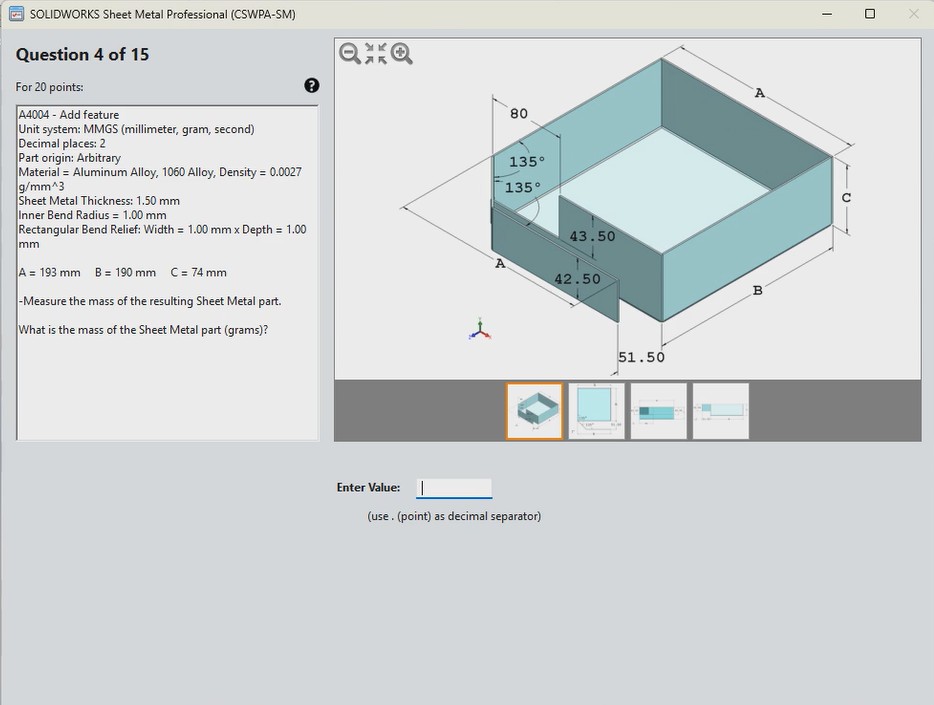Click the 'What is the mass' question text
The height and width of the screenshot is (705, 934).
[143, 330]
